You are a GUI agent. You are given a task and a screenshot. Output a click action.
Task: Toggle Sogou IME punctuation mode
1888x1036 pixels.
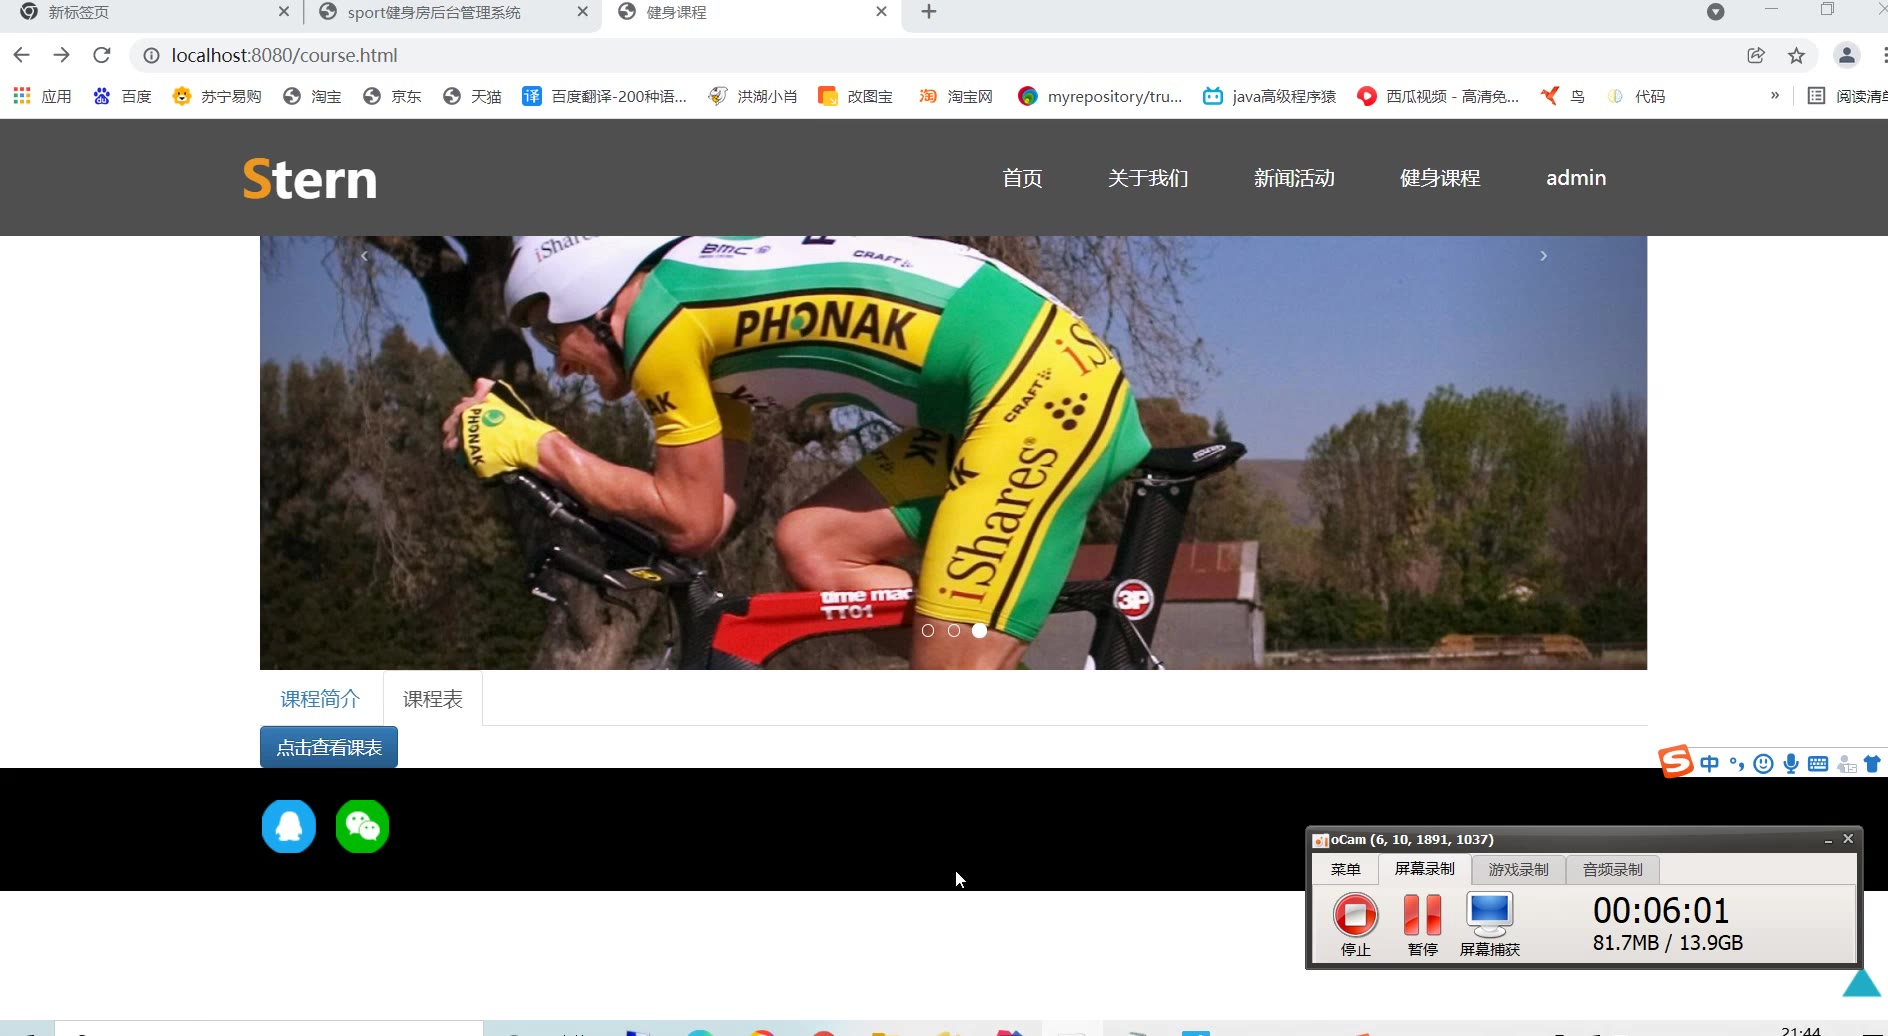(x=1737, y=764)
